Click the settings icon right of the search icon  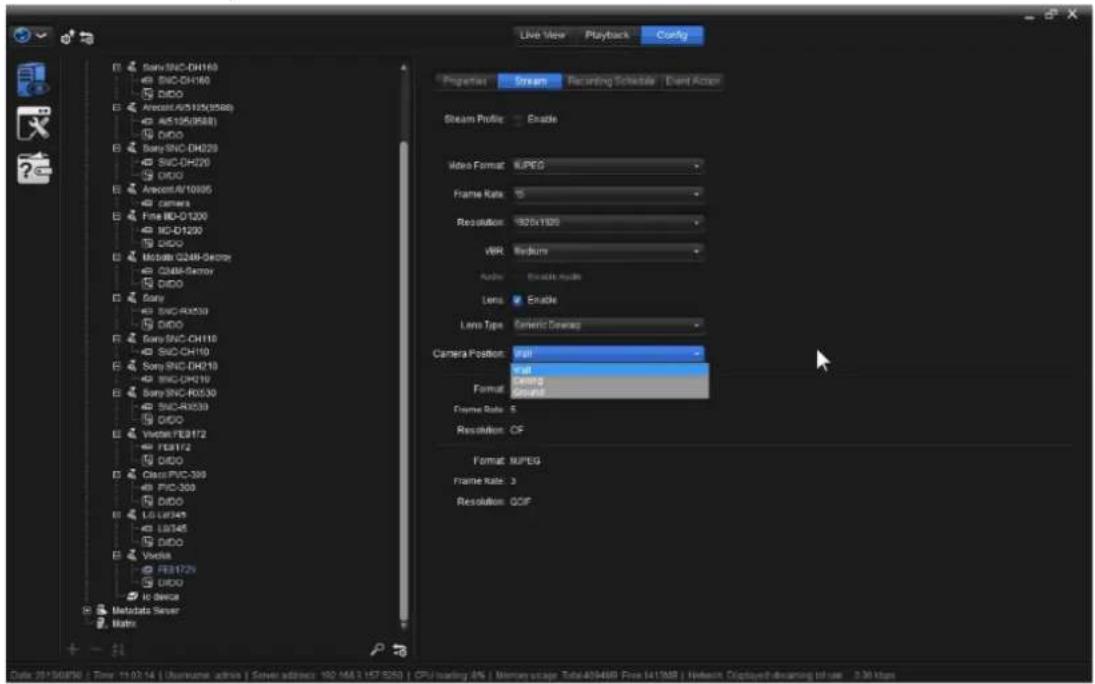click(x=399, y=650)
